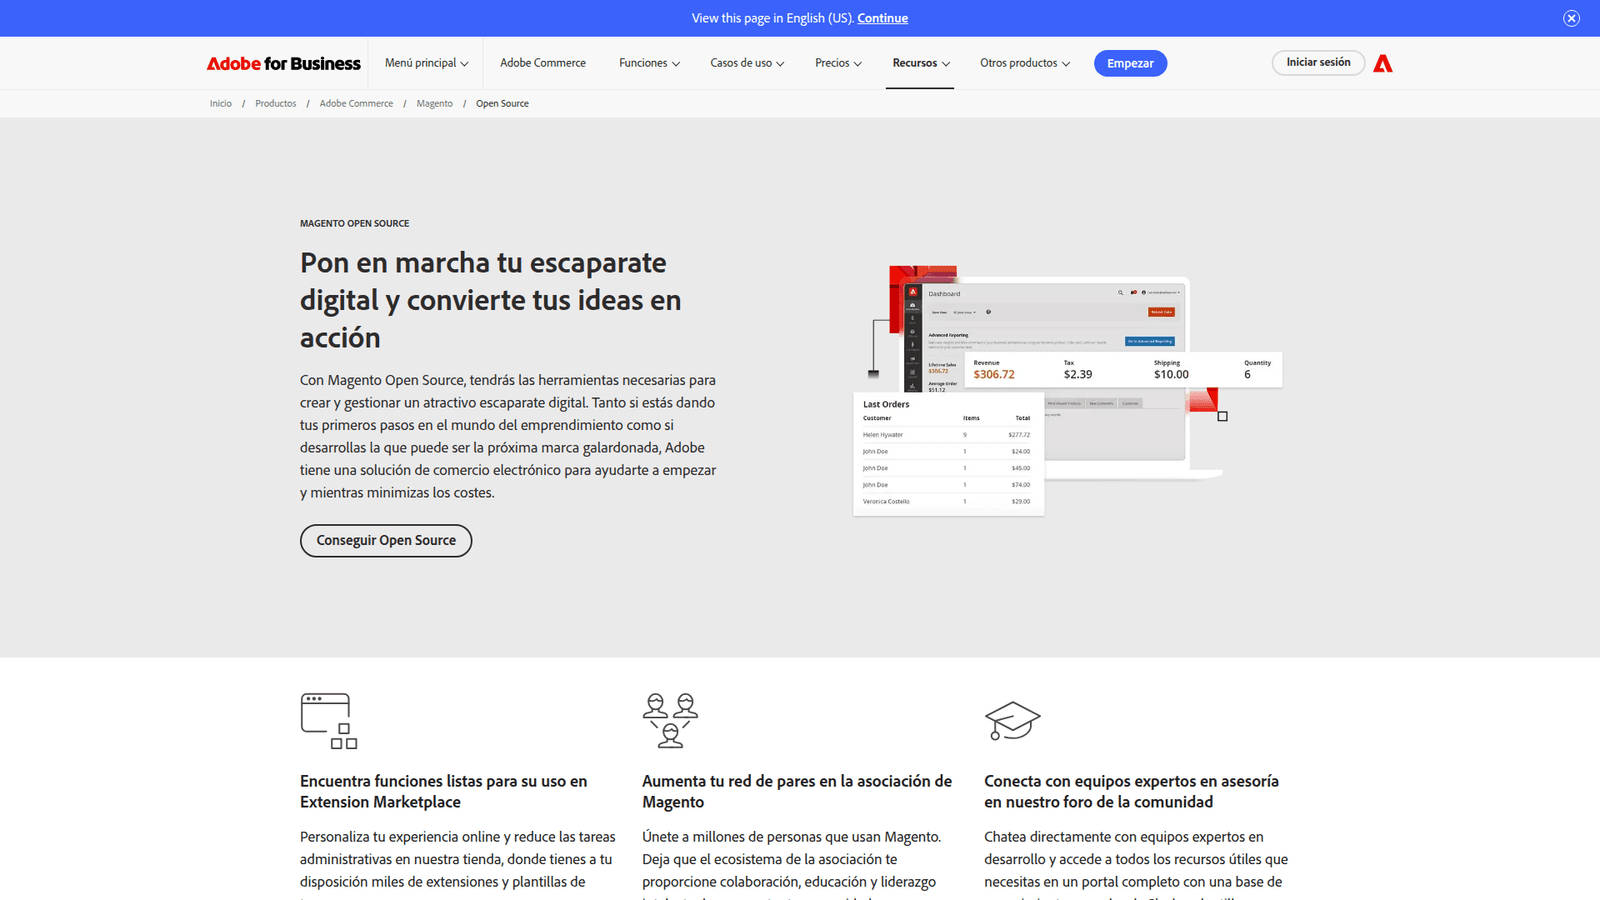Click the foro de la comunidad heading
1600x900 pixels.
point(1131,792)
